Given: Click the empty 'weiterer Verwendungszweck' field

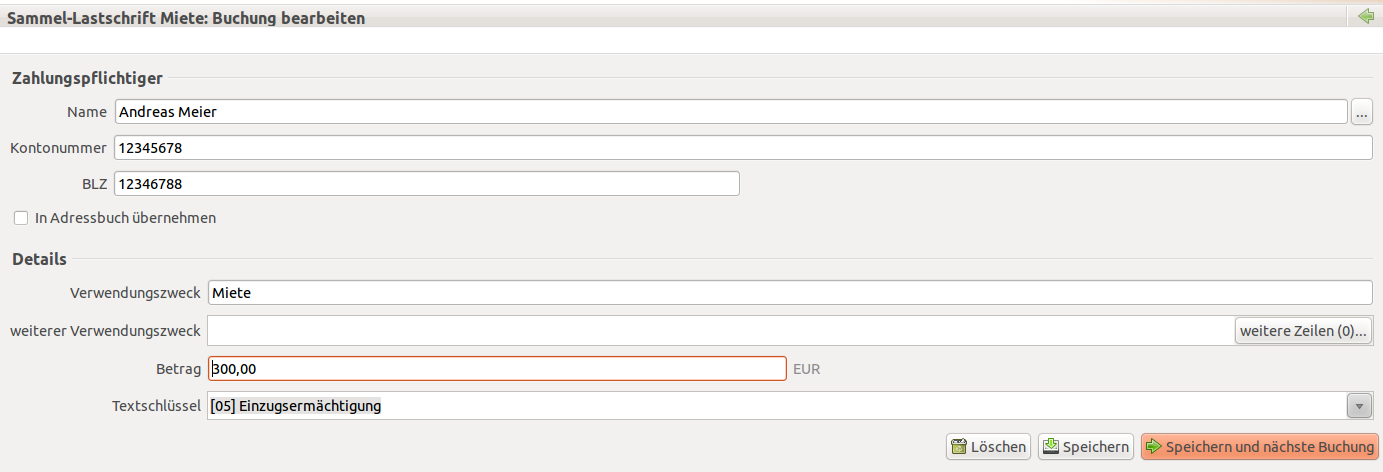Looking at the screenshot, I should [720, 330].
